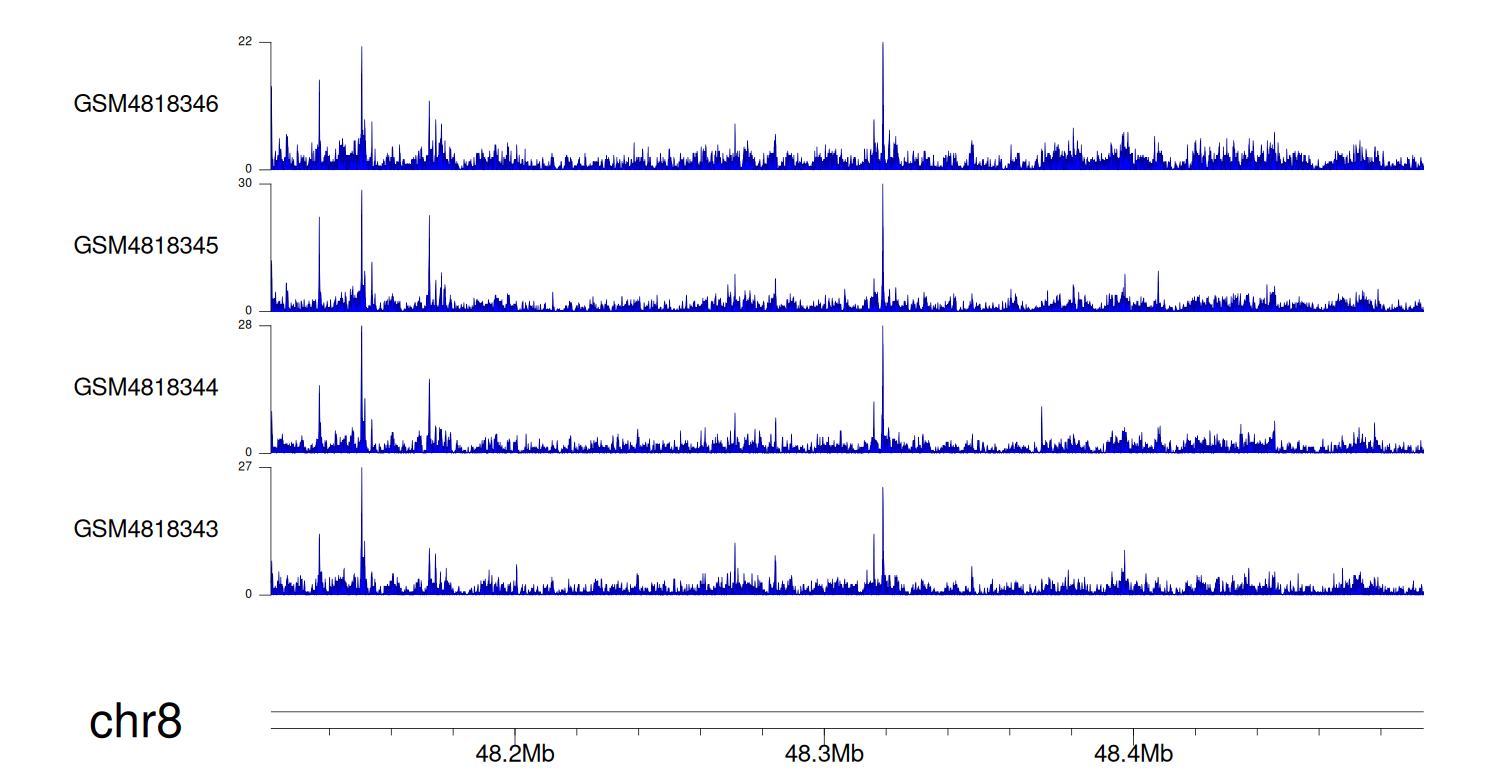This screenshot has height=780, width=1500.
Task: Click the y-axis maximum value 22
Action: [x=245, y=42]
